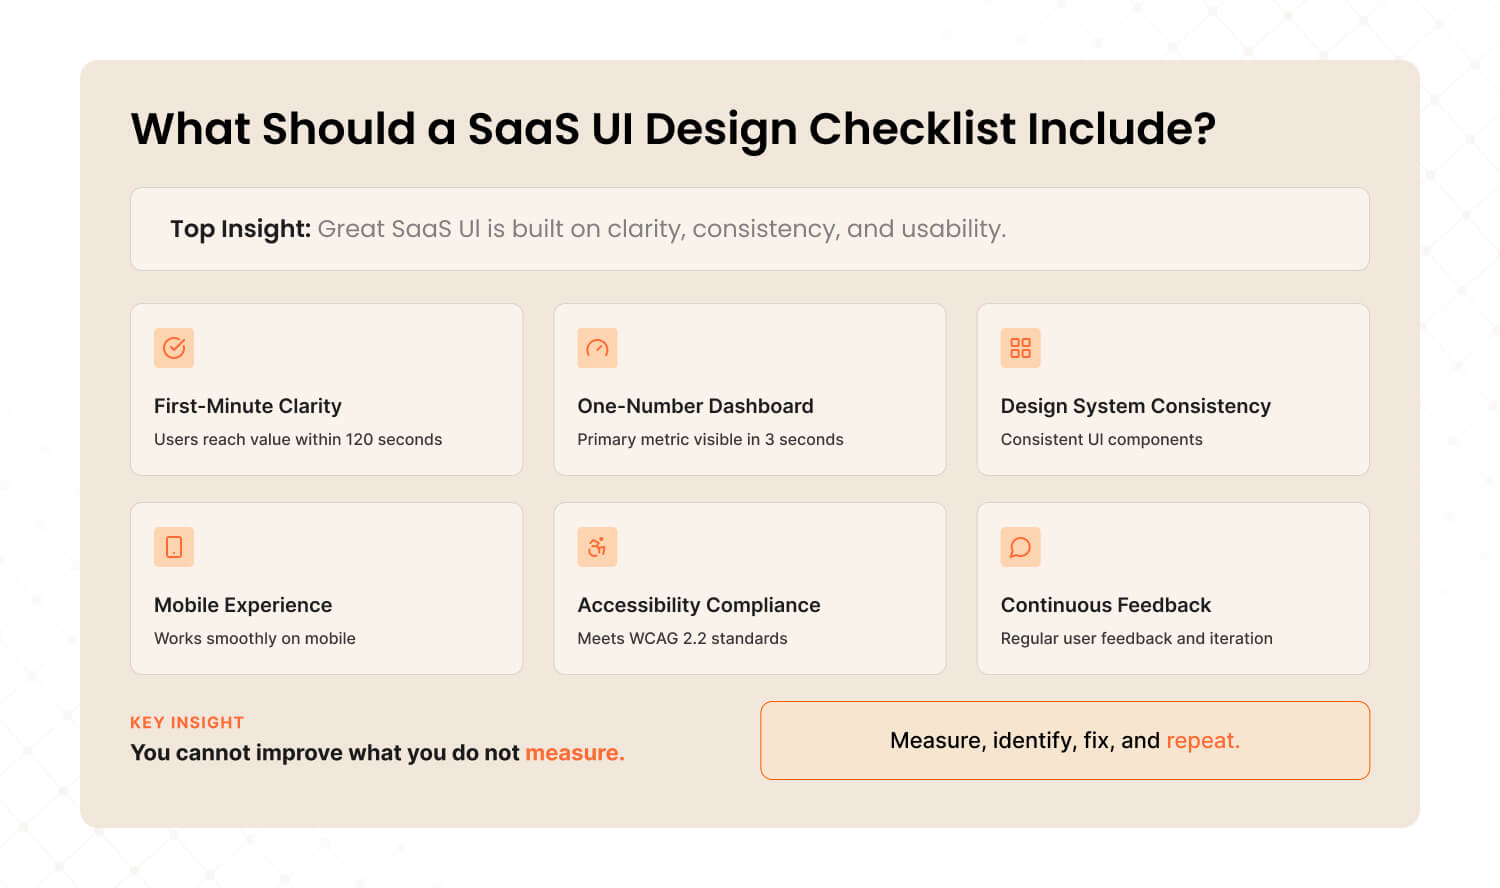
Task: Click the checkmark circle icon above First-Minute Clarity
Action: (x=174, y=348)
